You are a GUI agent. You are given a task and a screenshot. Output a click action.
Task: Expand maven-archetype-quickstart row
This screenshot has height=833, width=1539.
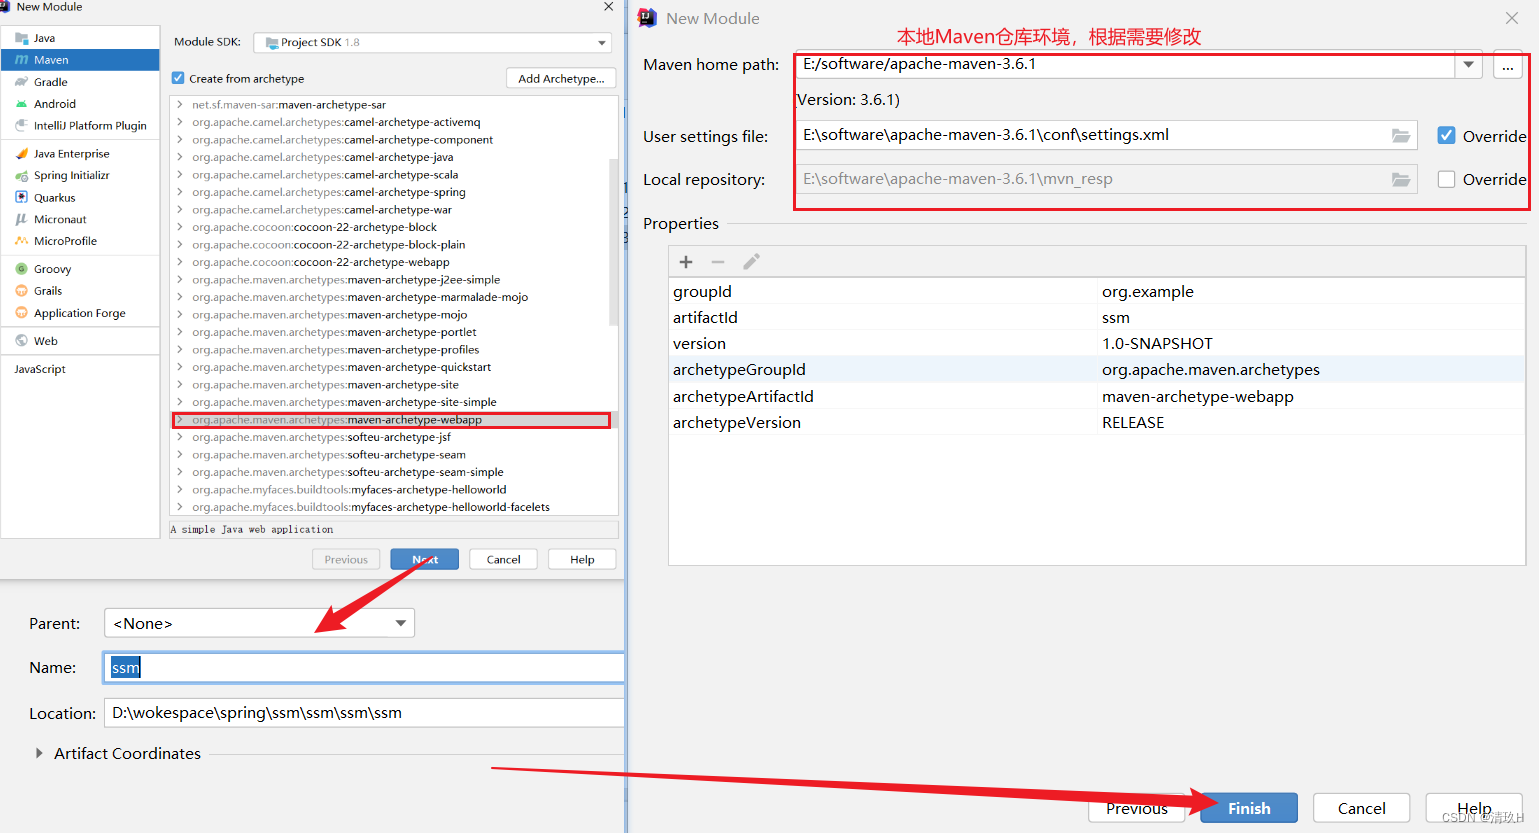click(179, 367)
